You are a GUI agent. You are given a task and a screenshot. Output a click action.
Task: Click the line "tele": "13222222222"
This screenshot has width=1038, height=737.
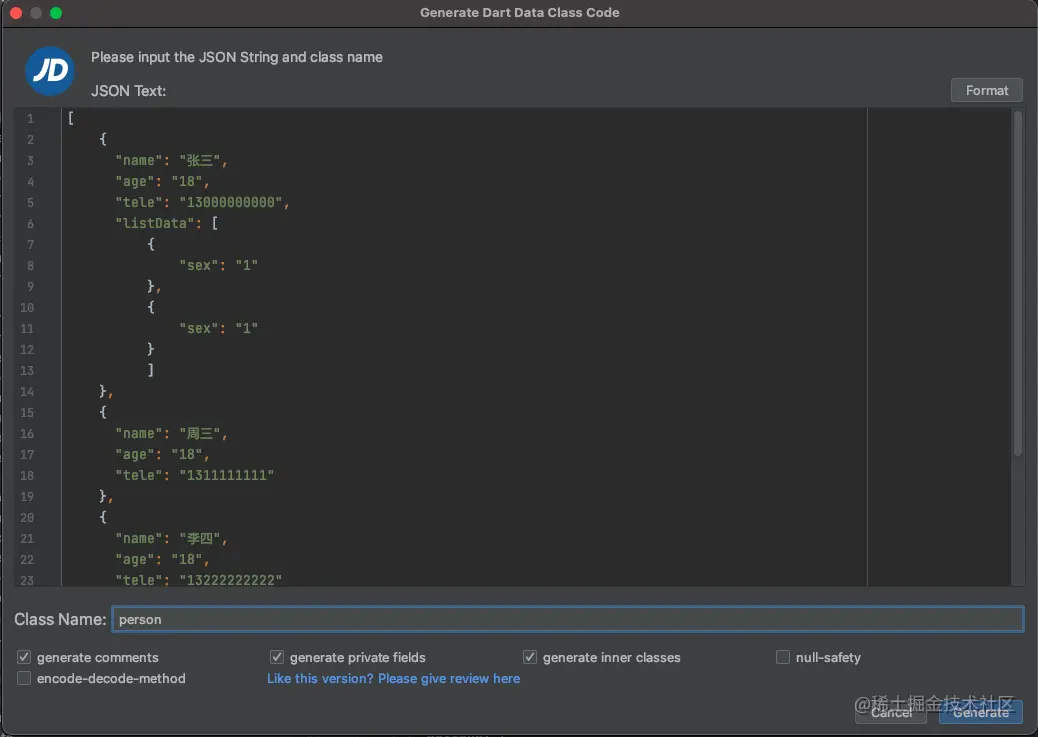[199, 579]
